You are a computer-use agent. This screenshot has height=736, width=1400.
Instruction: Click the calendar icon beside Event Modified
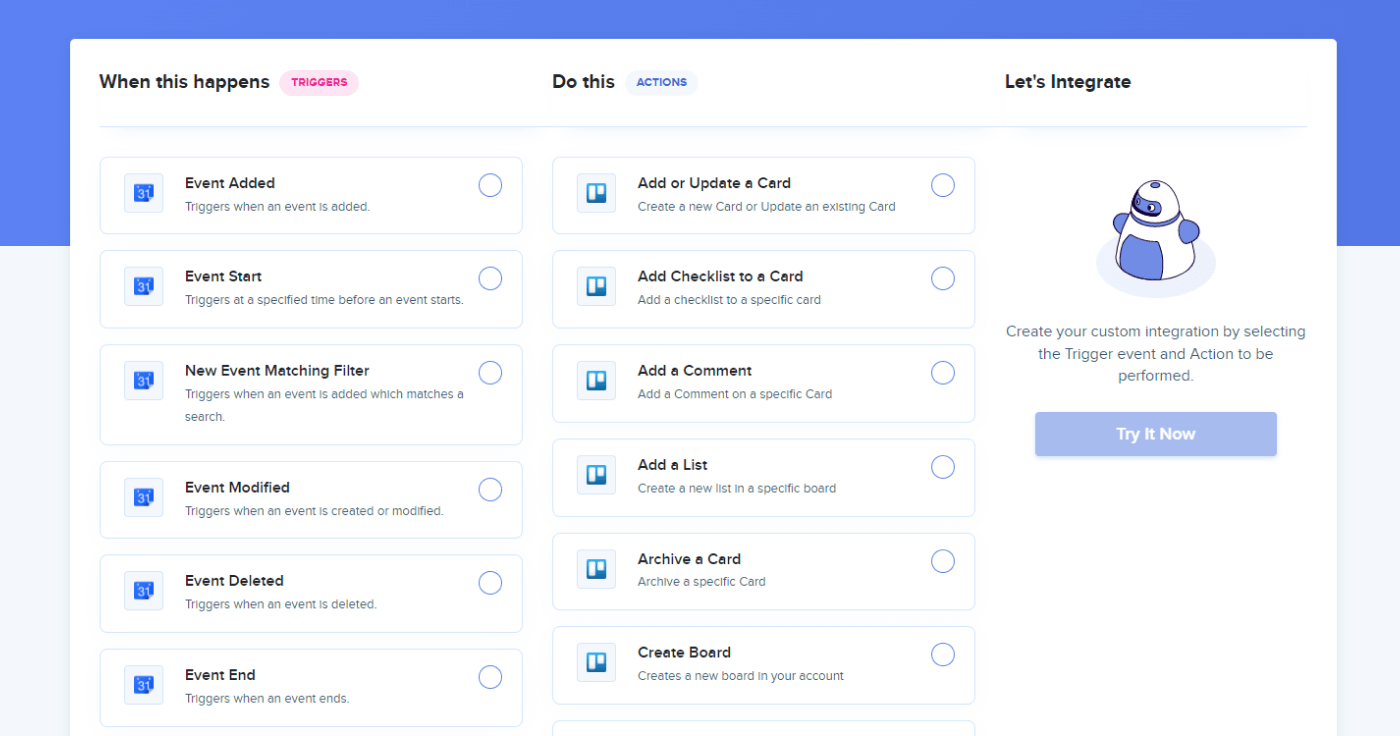(143, 497)
